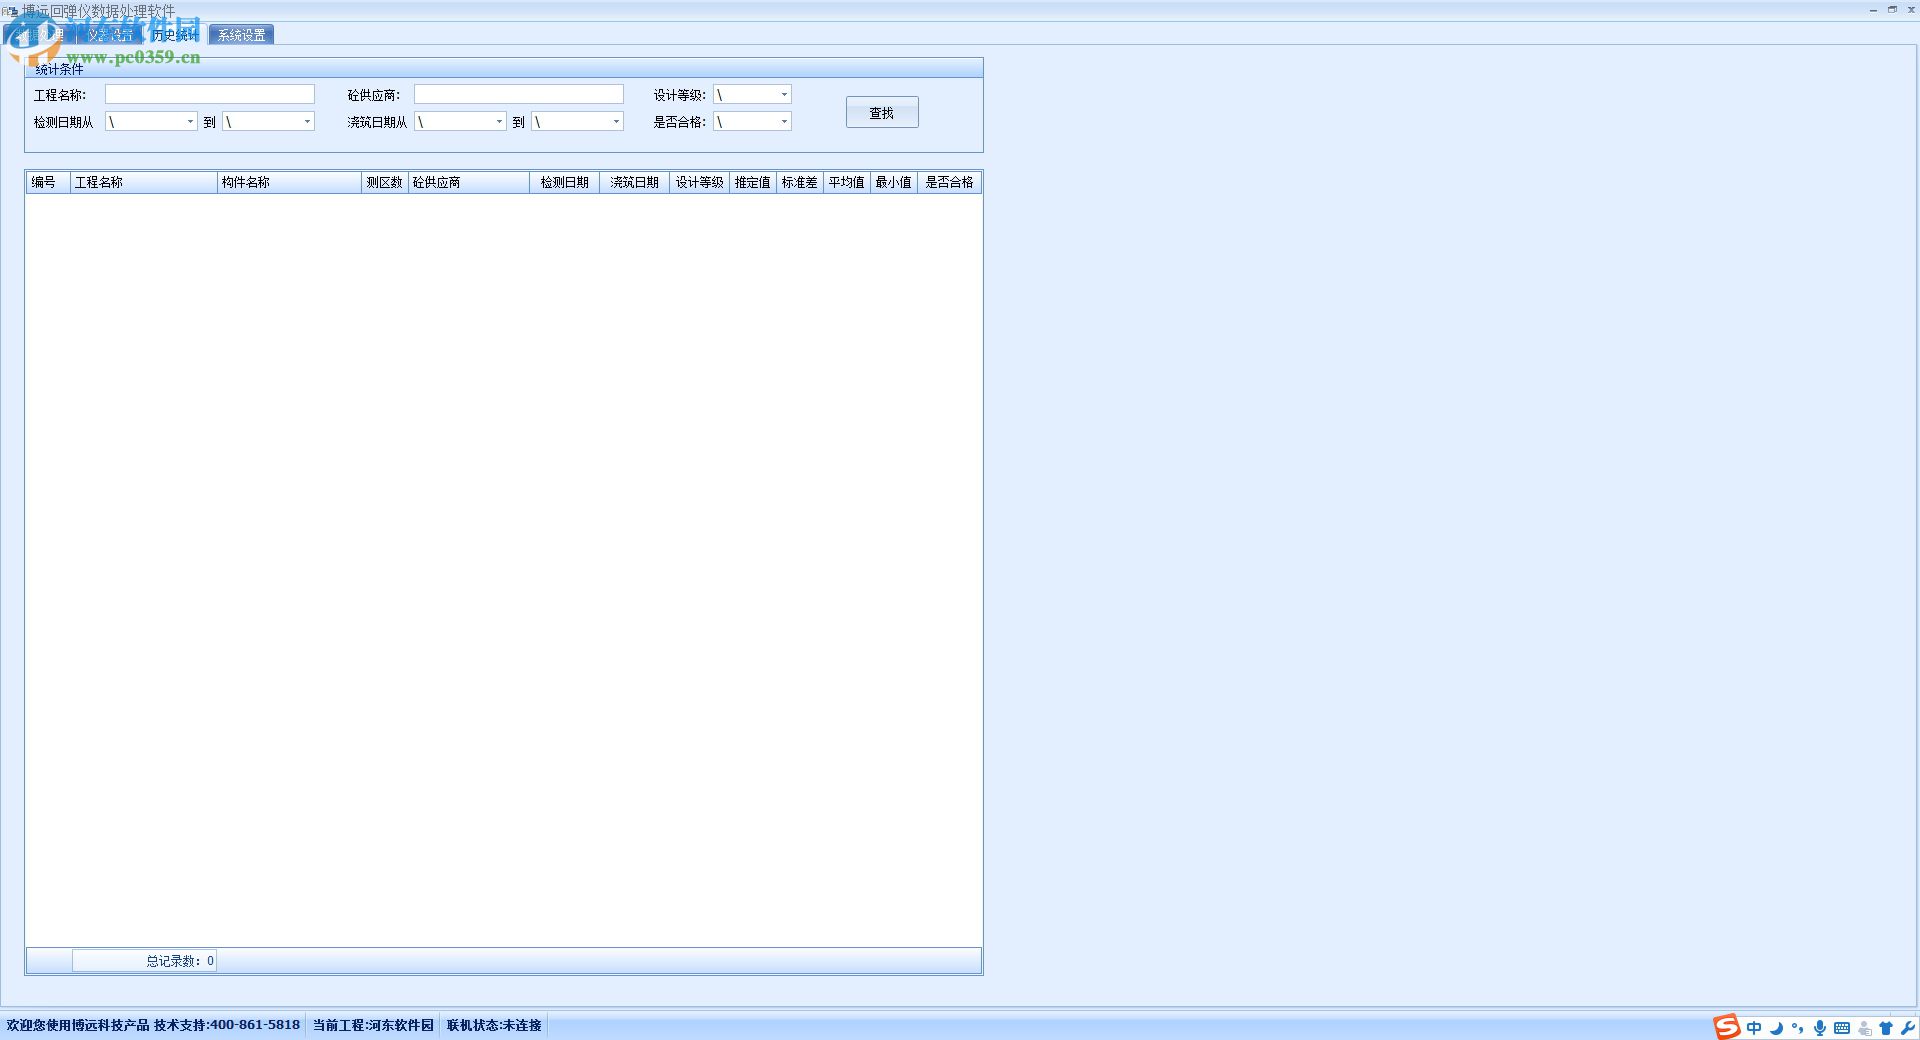Click the 砼供应商 input field
The width and height of the screenshot is (1920, 1040).
(519, 94)
